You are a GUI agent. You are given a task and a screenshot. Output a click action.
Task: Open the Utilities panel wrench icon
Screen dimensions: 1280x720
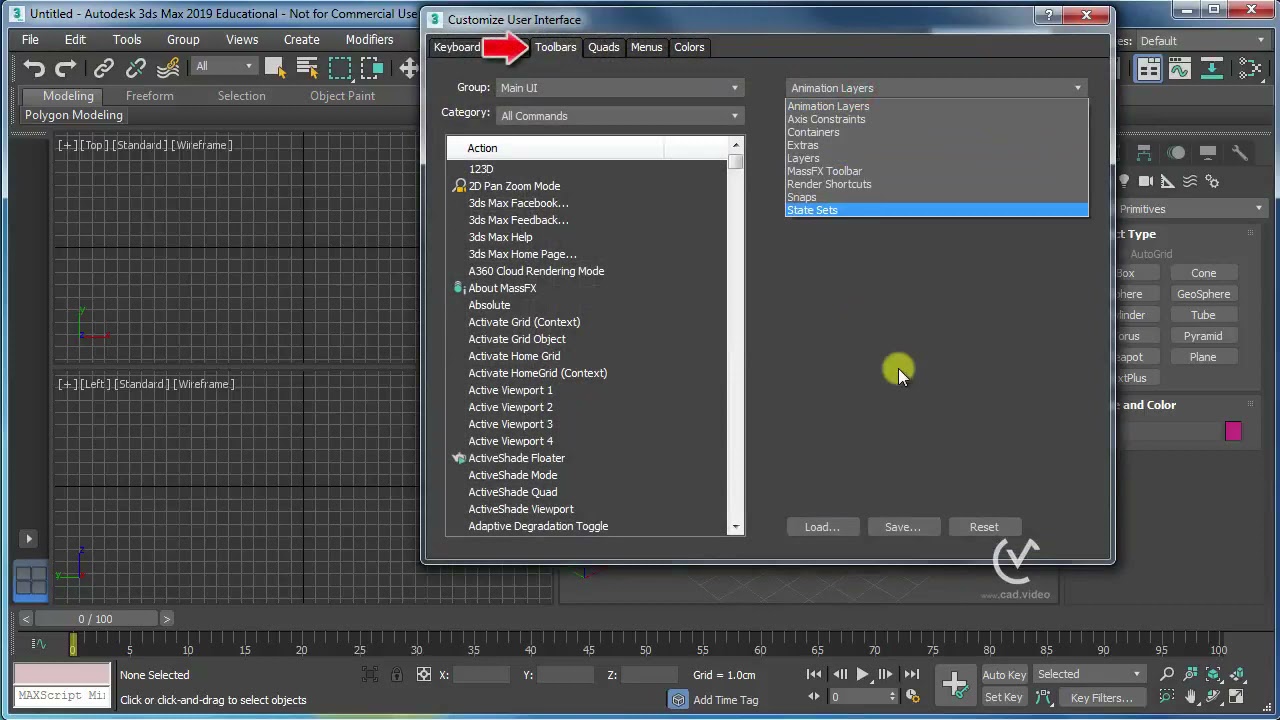pos(1240,152)
